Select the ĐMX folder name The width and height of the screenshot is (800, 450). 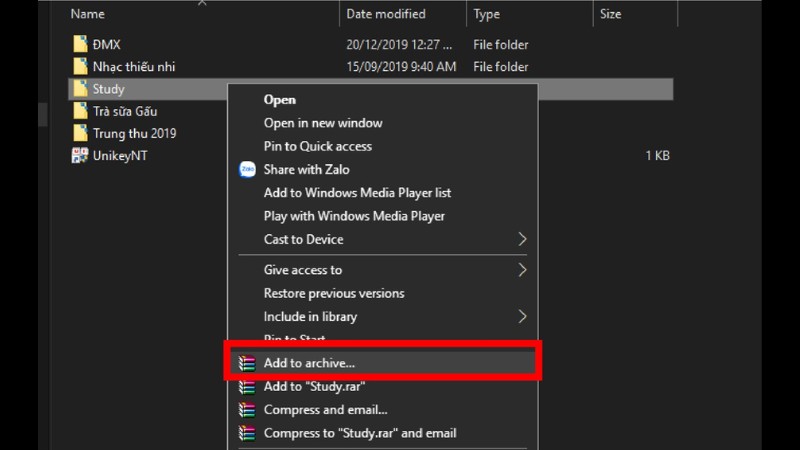point(107,44)
